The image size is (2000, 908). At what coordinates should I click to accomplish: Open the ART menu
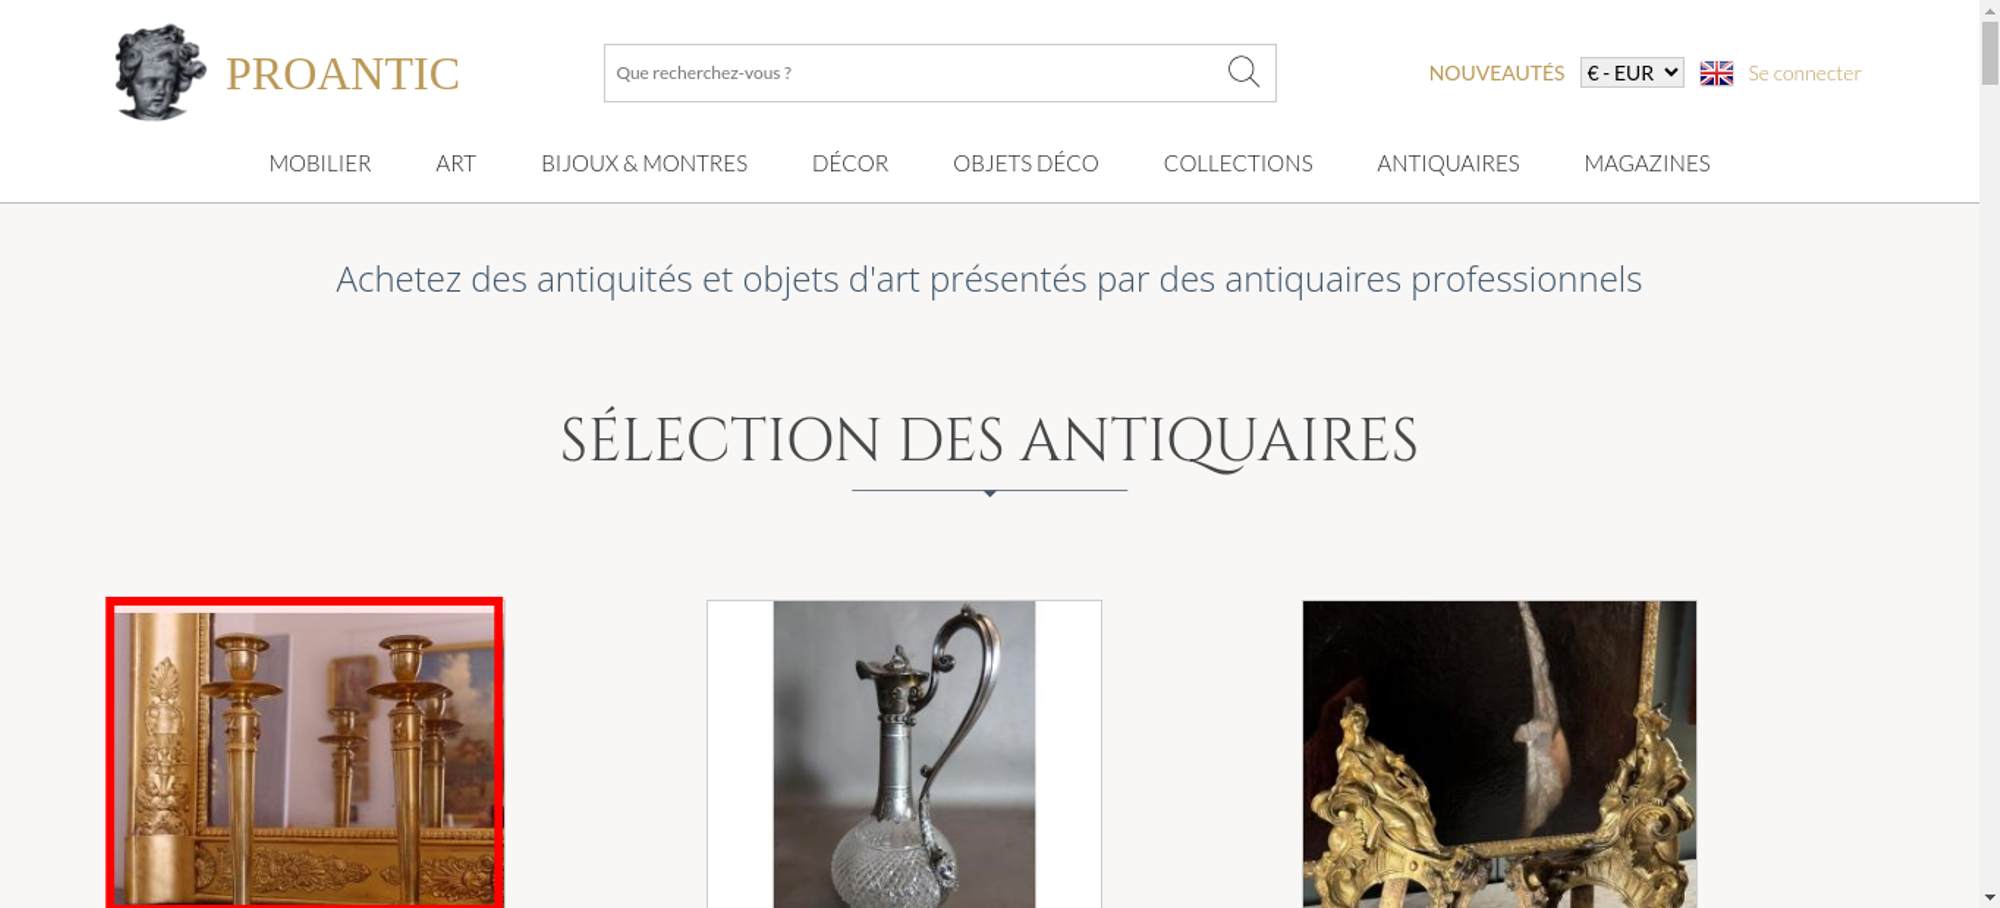pyautogui.click(x=456, y=163)
